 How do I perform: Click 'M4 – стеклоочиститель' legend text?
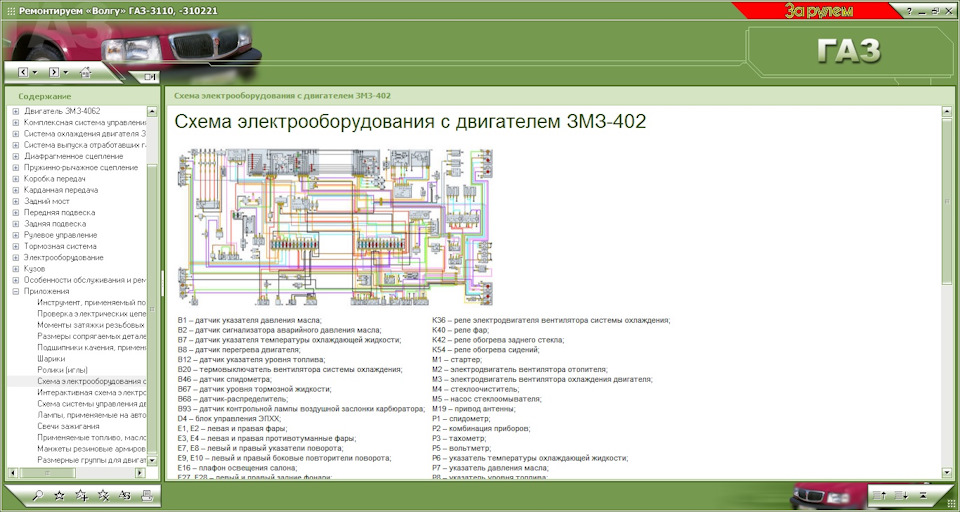pos(476,390)
